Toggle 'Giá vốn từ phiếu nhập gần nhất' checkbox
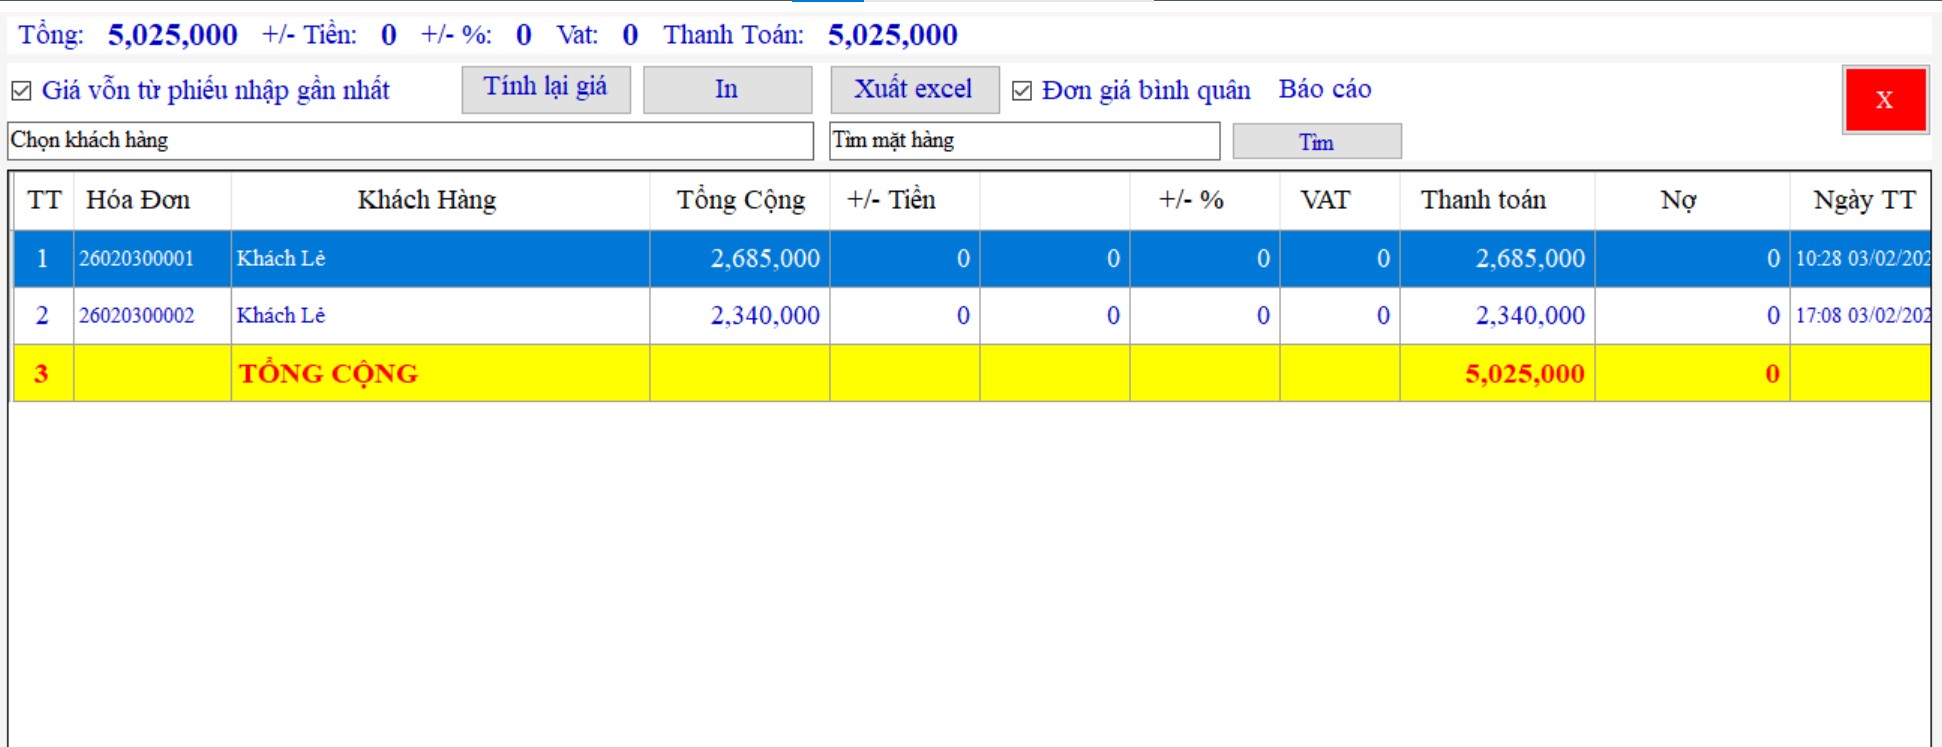 [x=21, y=91]
